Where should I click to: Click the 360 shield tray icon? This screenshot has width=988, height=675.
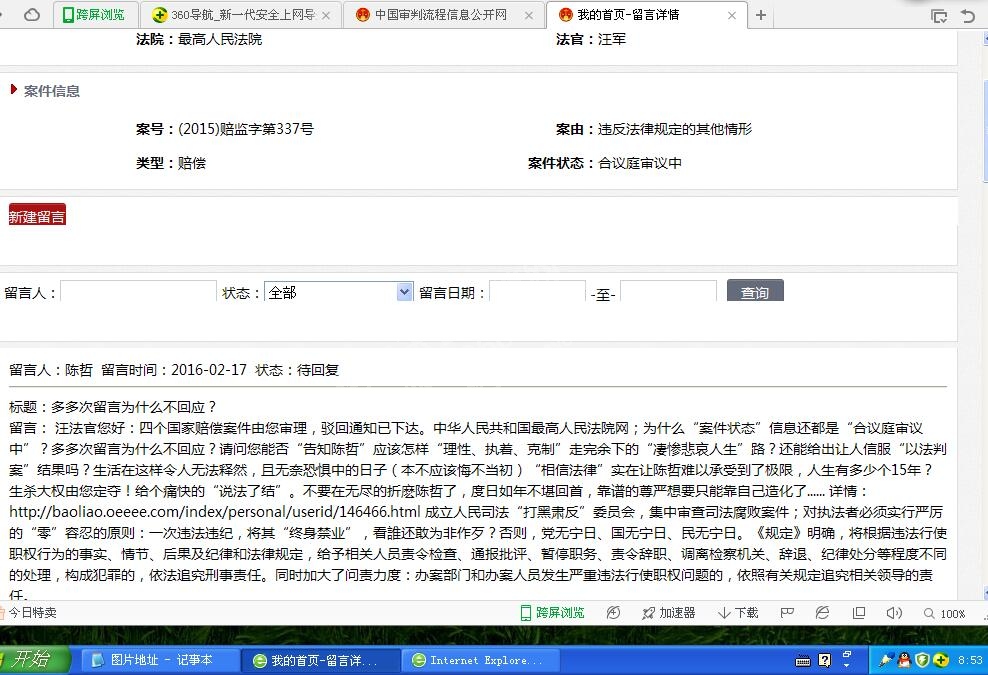922,660
